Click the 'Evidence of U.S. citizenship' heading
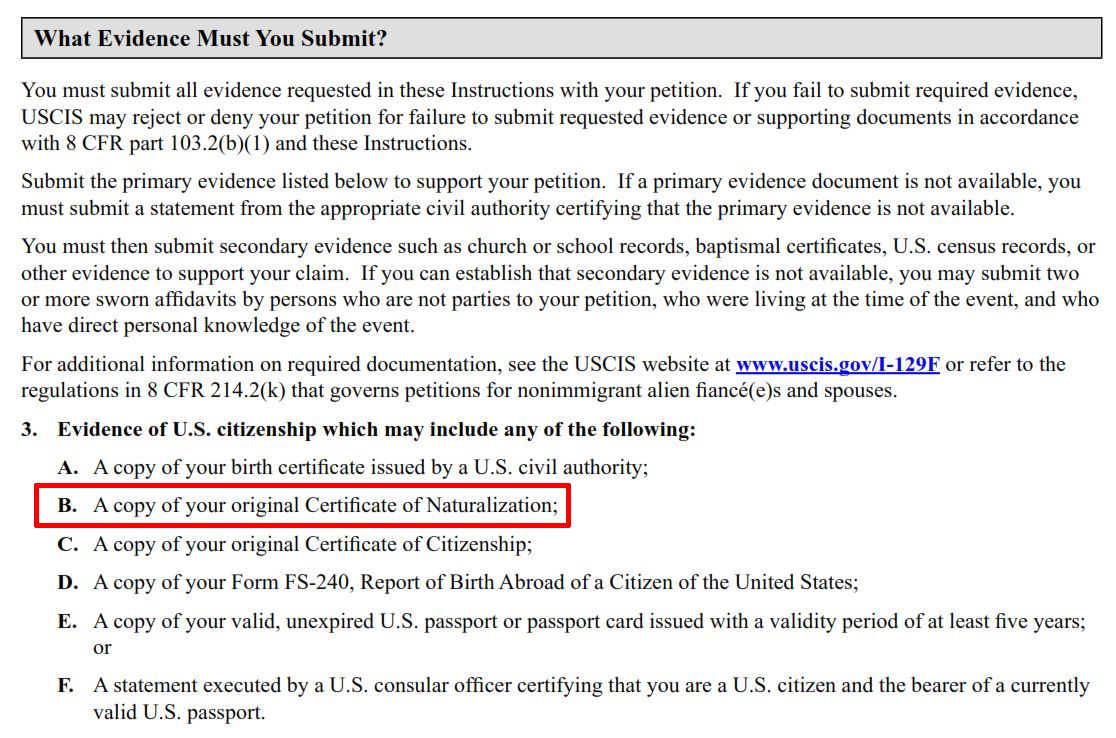This screenshot has height=738, width=1116. click(377, 430)
